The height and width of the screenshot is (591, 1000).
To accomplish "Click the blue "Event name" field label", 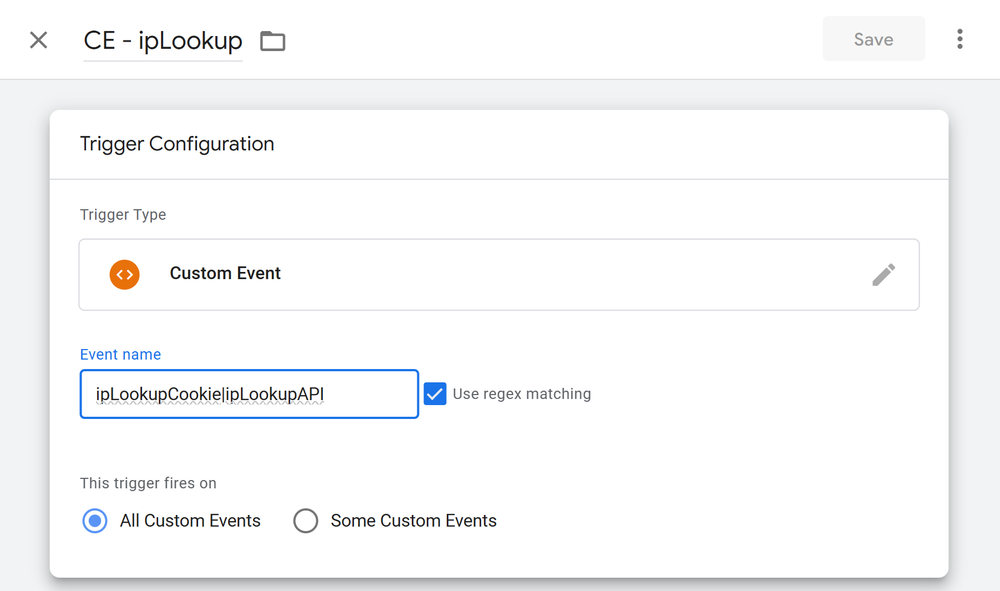I will point(120,354).
